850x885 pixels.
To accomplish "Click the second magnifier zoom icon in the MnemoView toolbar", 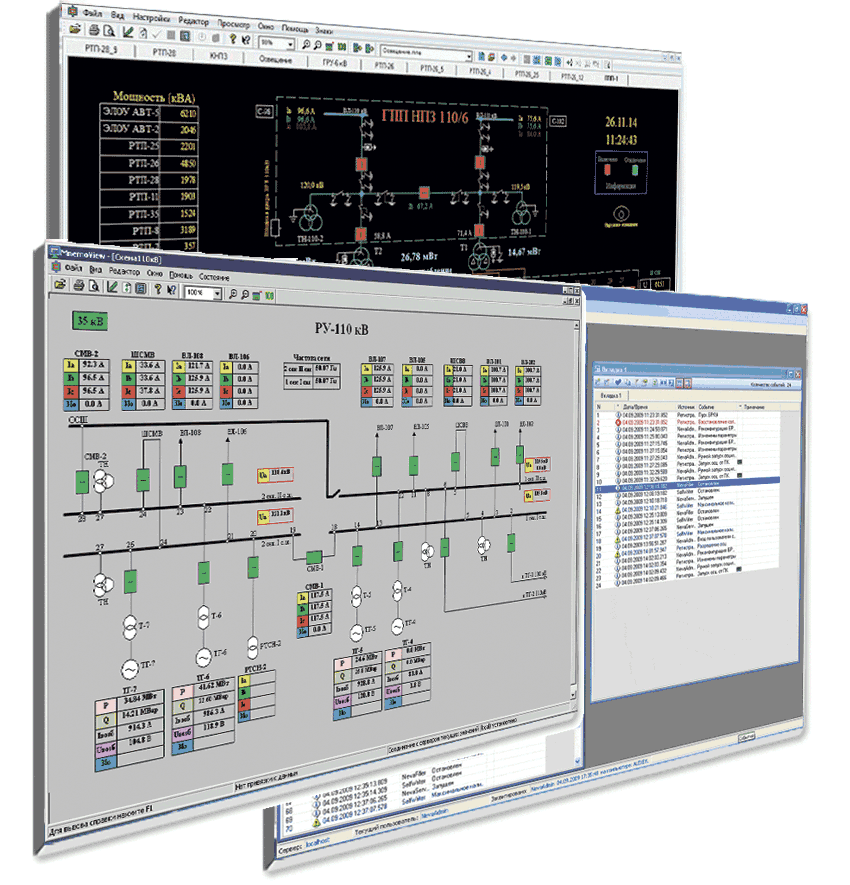I will (x=244, y=295).
